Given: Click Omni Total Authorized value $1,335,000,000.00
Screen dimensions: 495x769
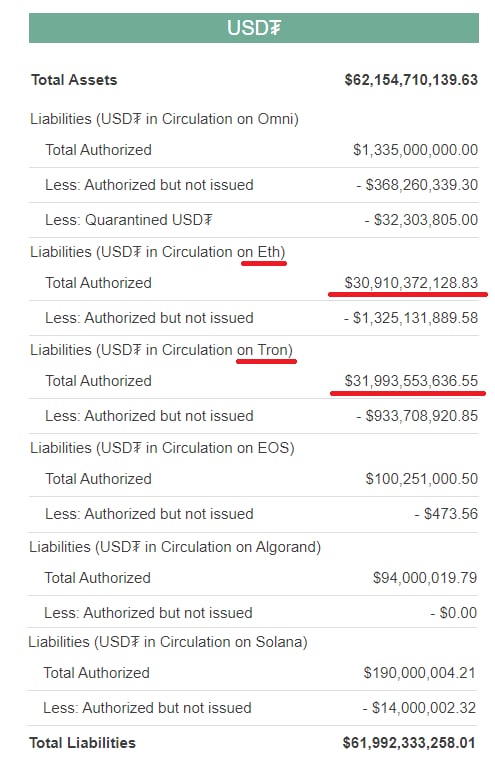Looking at the screenshot, I should 415,150.
